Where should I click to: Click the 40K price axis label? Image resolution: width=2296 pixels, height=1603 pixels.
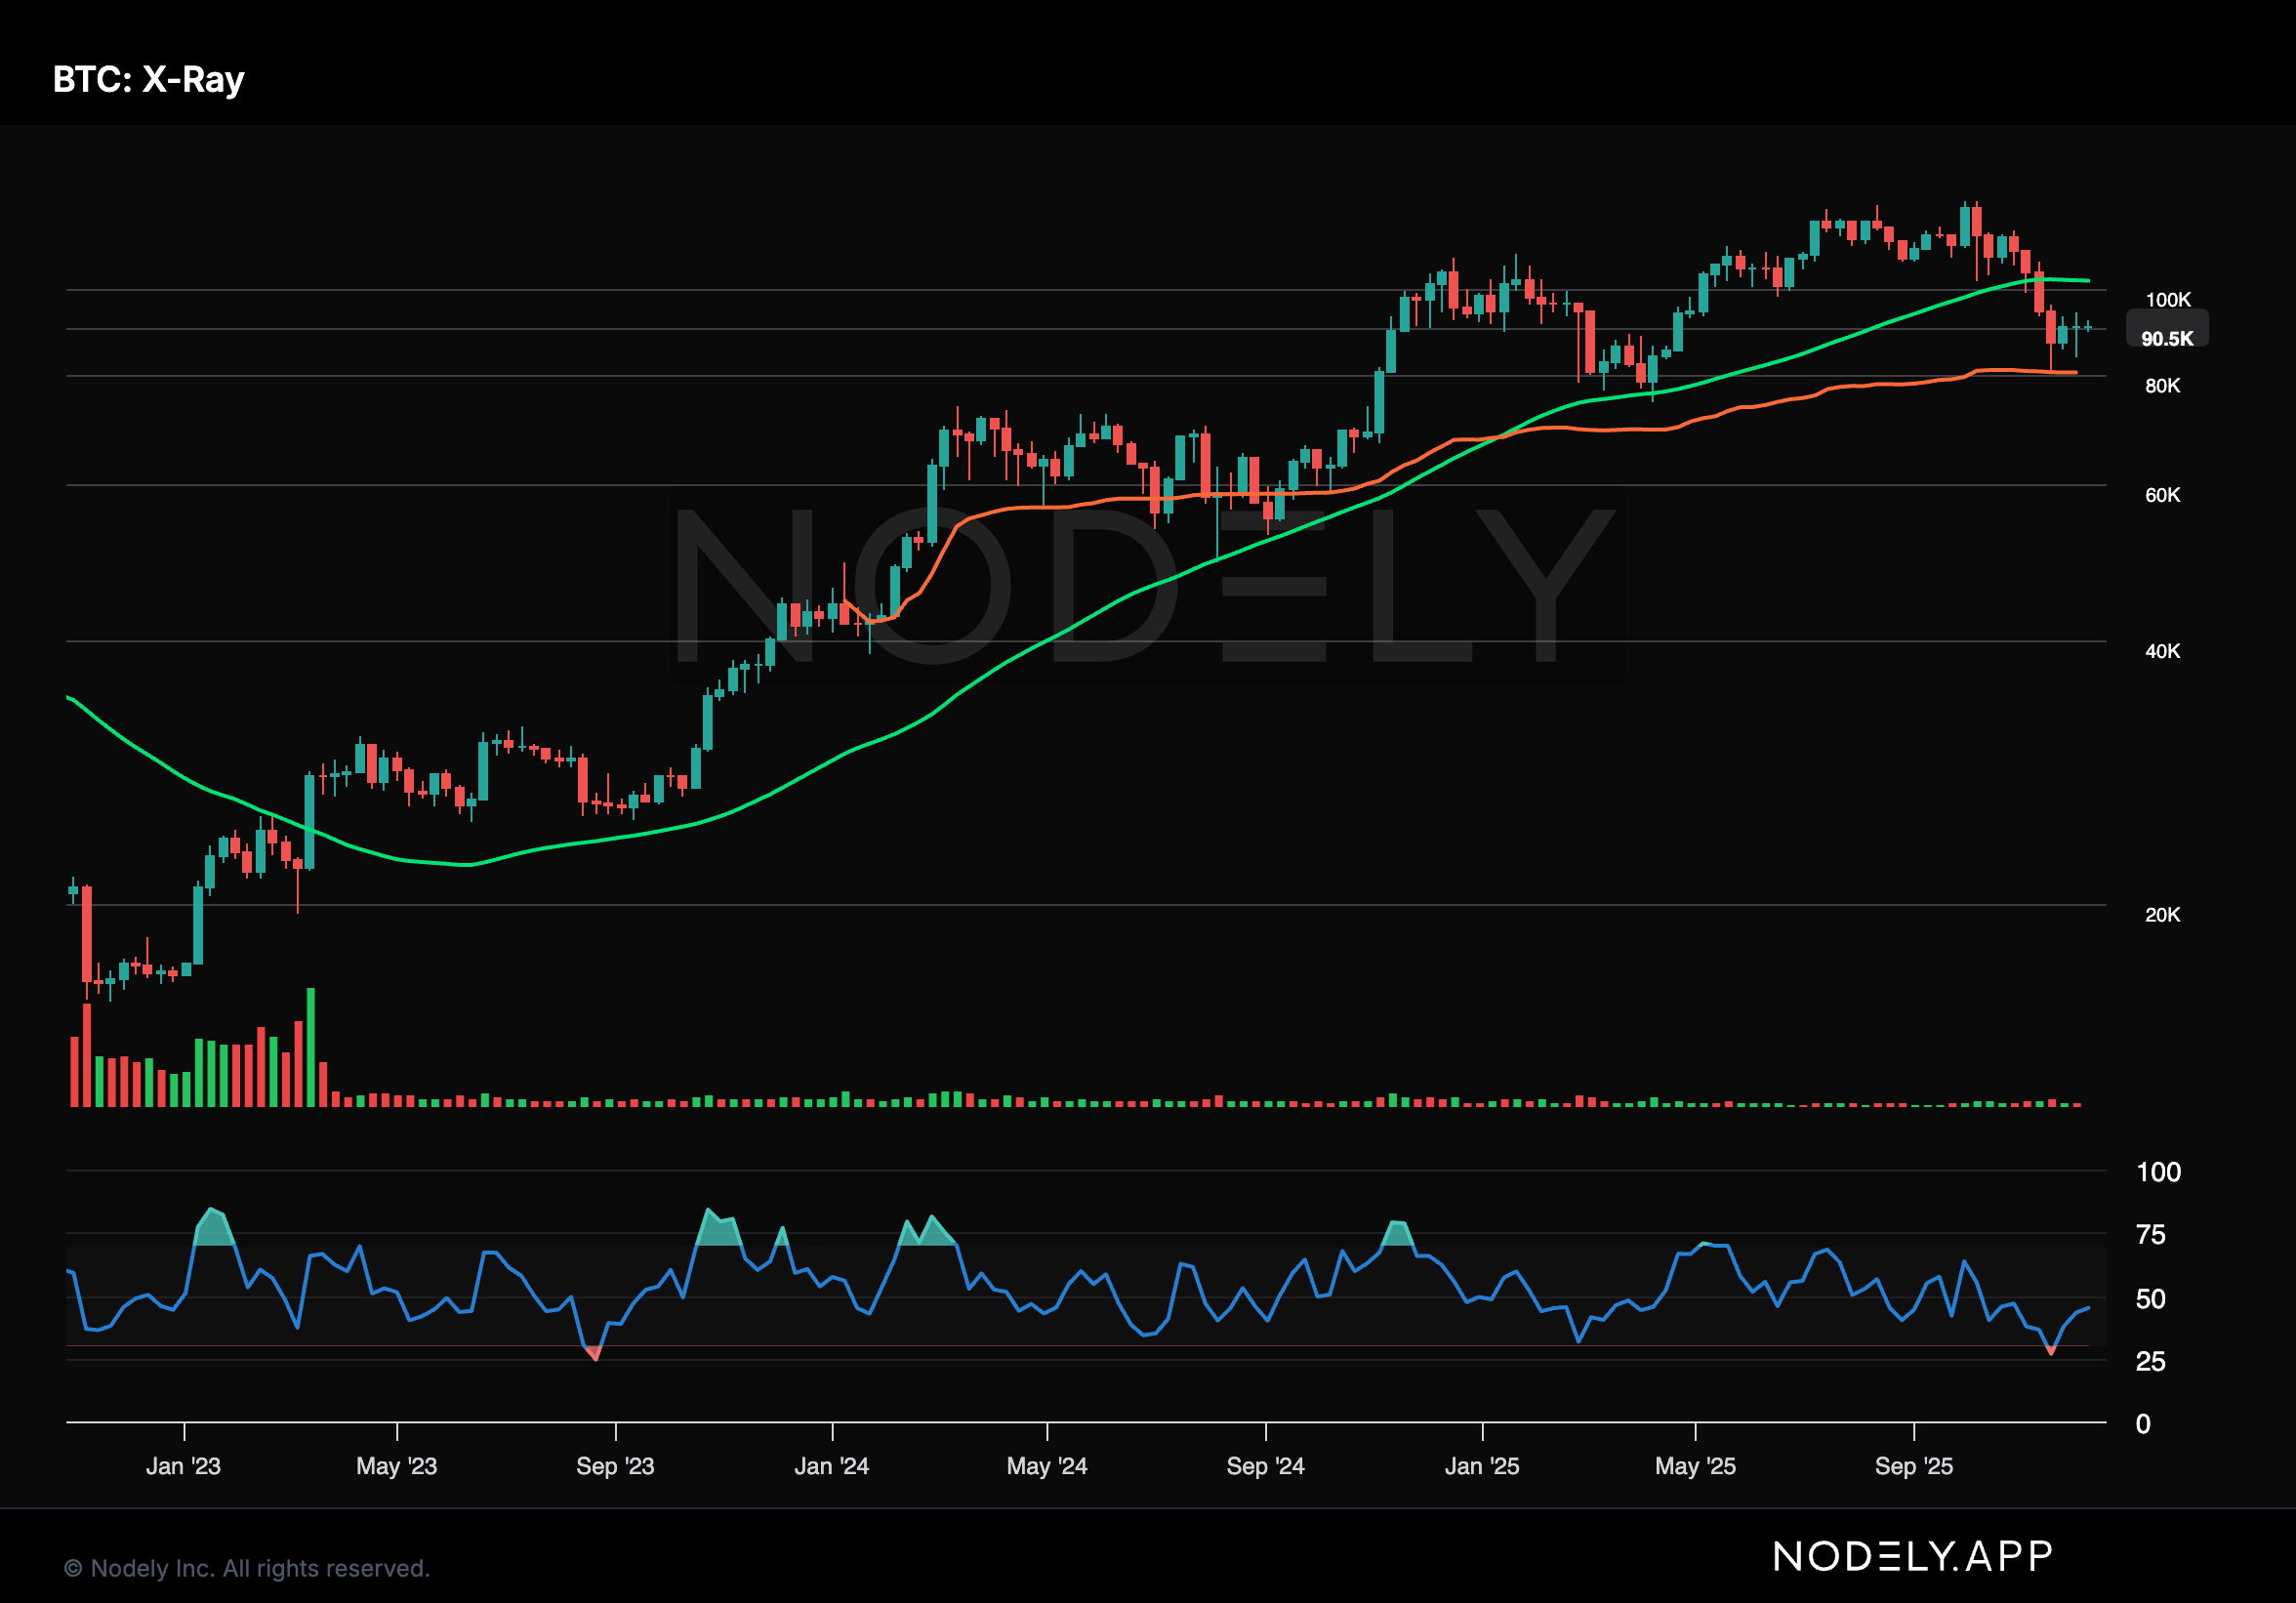tap(2162, 651)
